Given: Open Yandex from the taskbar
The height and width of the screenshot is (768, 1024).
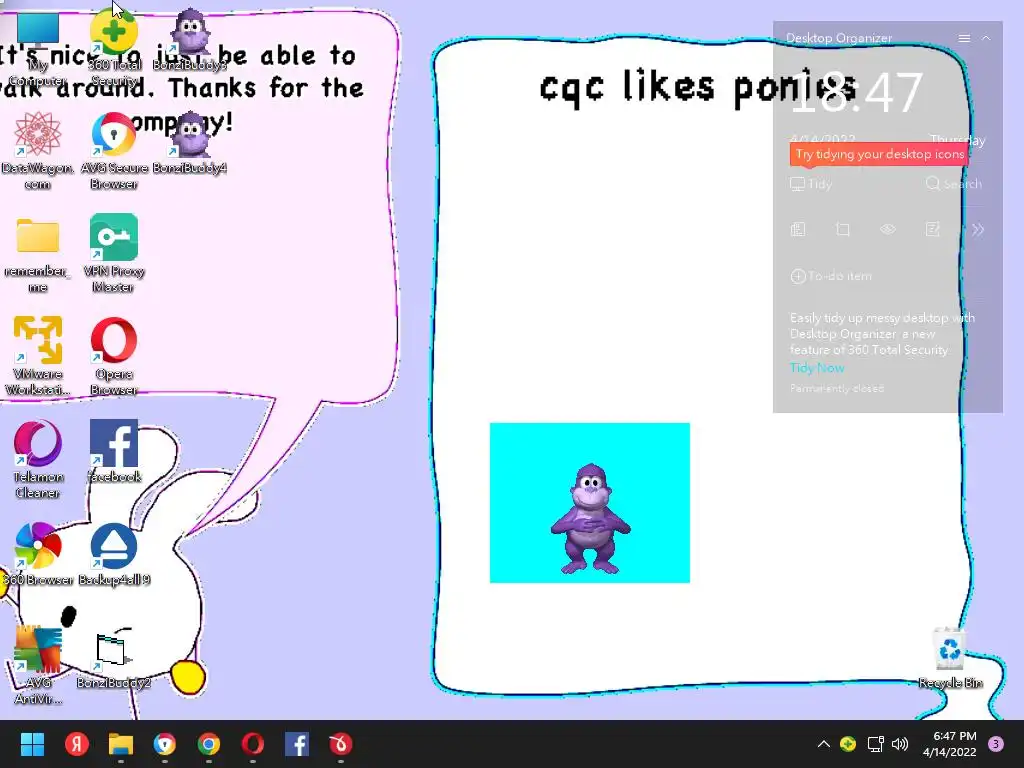Looking at the screenshot, I should (77, 744).
